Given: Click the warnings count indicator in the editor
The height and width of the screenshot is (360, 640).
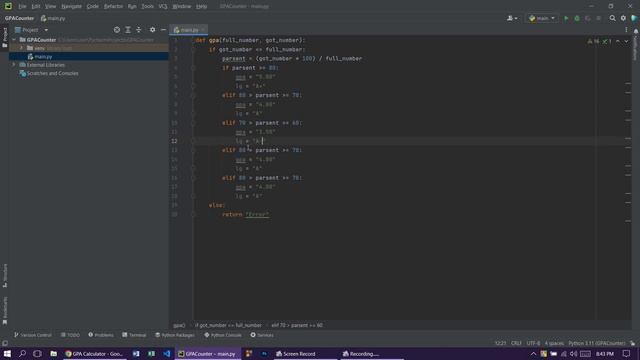Looking at the screenshot, I should pos(593,42).
